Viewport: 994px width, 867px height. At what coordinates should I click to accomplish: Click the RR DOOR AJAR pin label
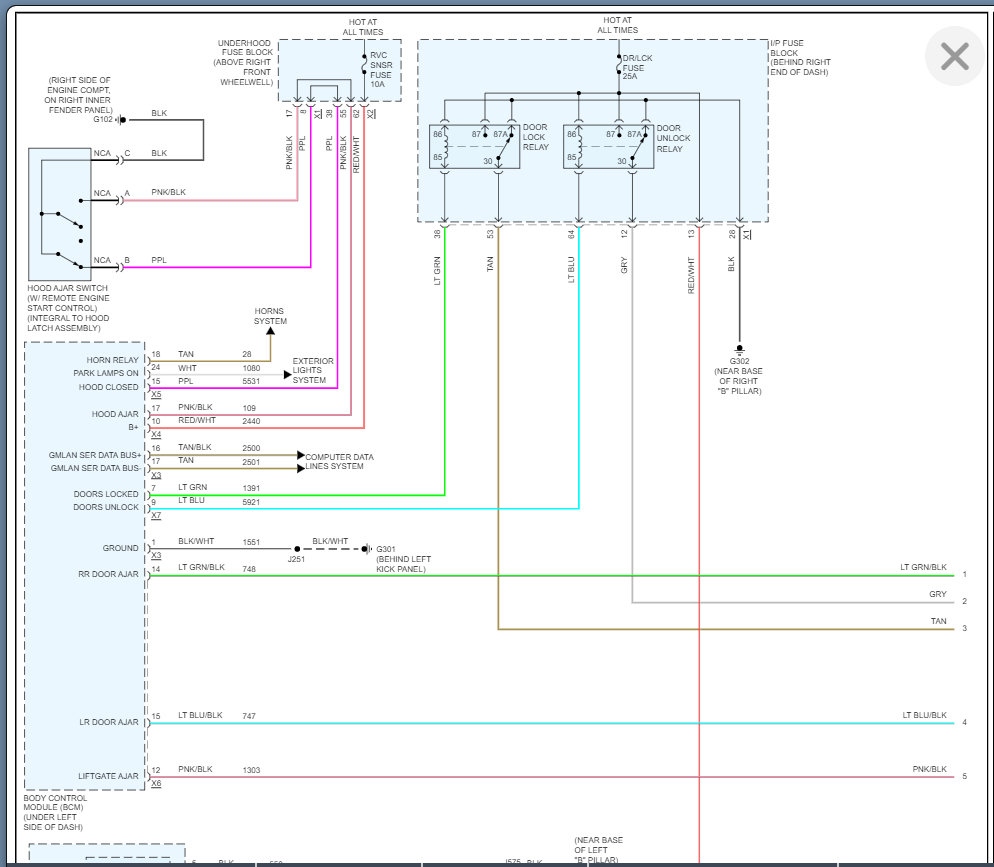coord(108,574)
